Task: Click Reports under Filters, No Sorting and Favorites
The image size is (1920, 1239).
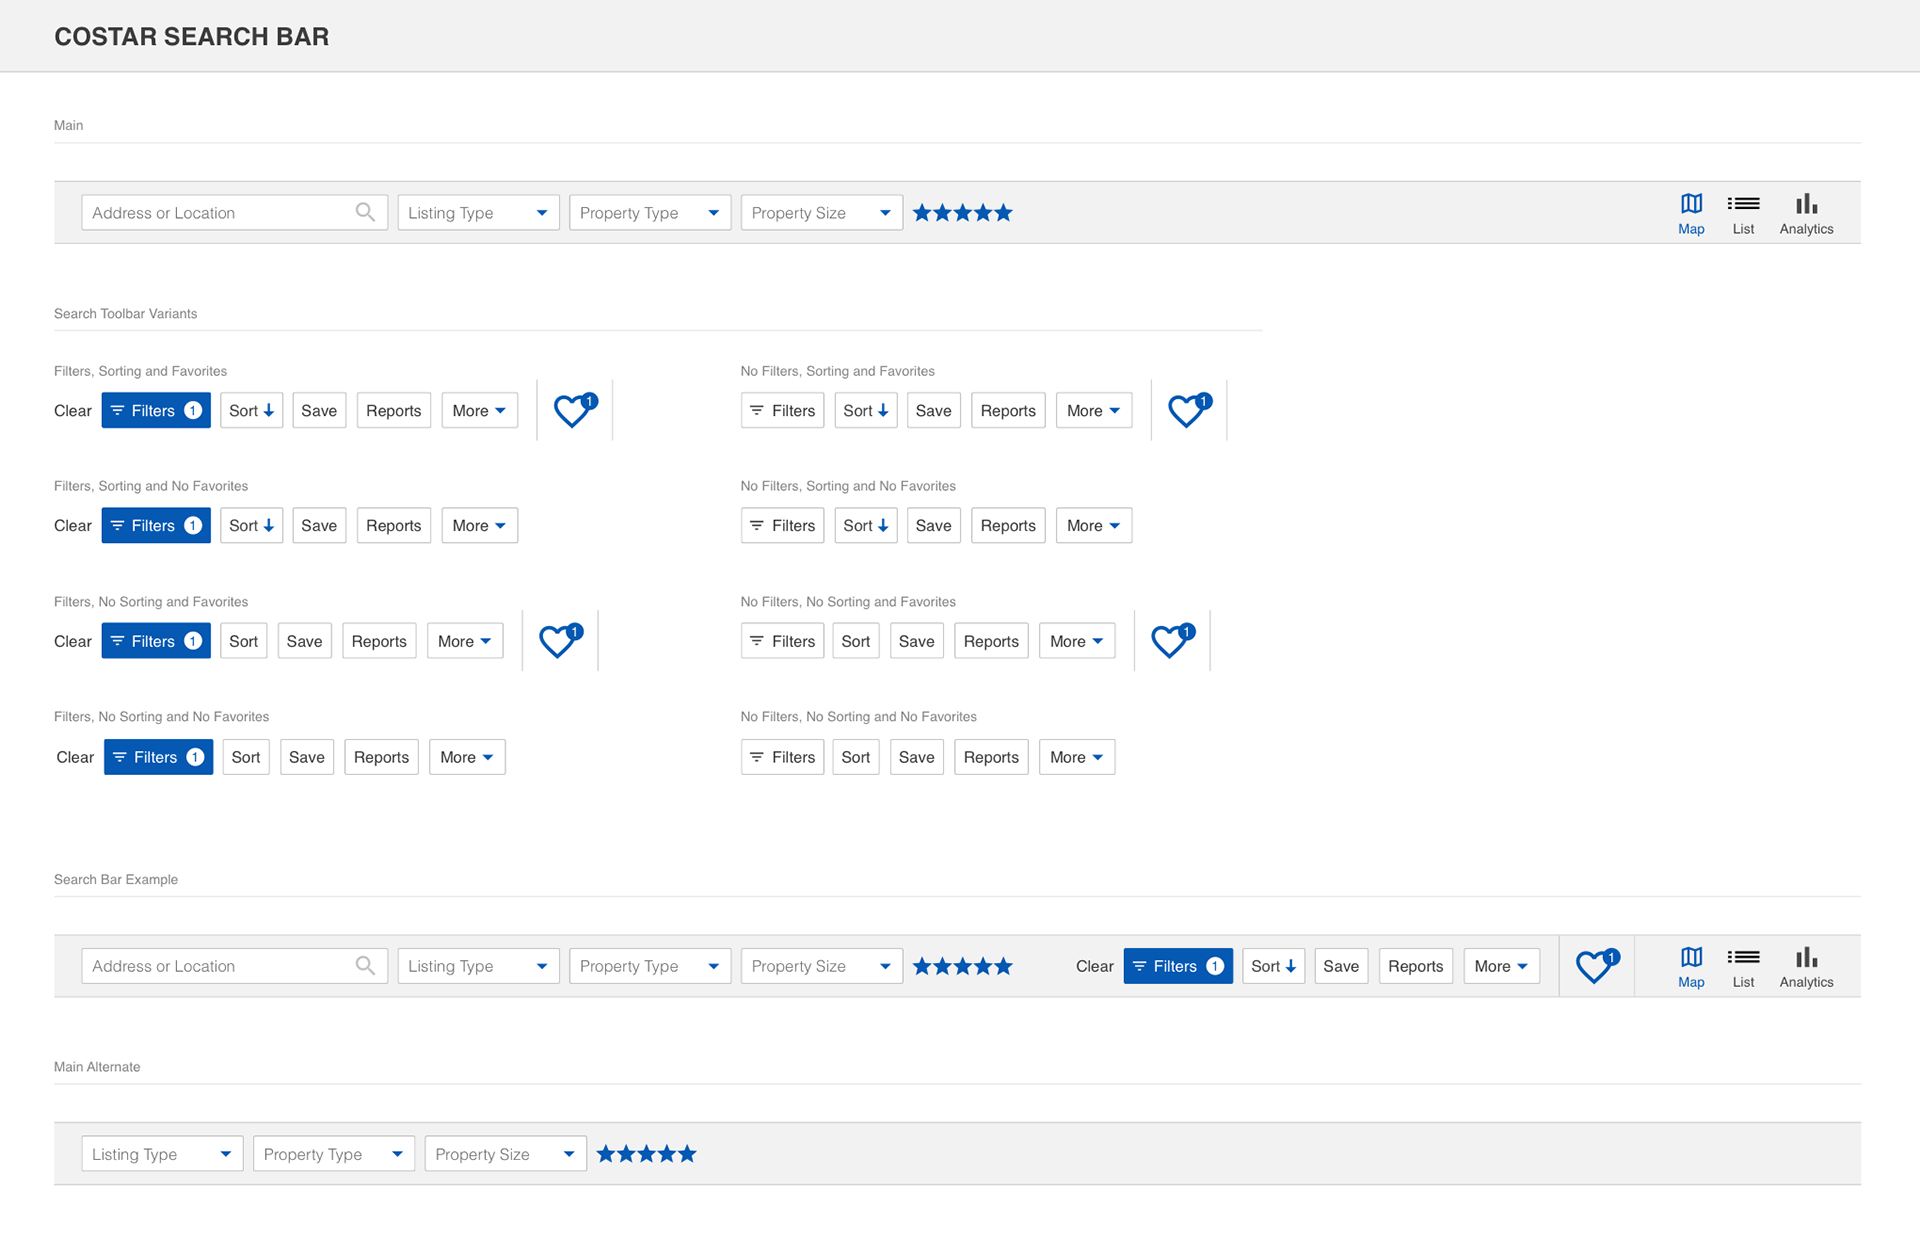Action: [x=379, y=641]
